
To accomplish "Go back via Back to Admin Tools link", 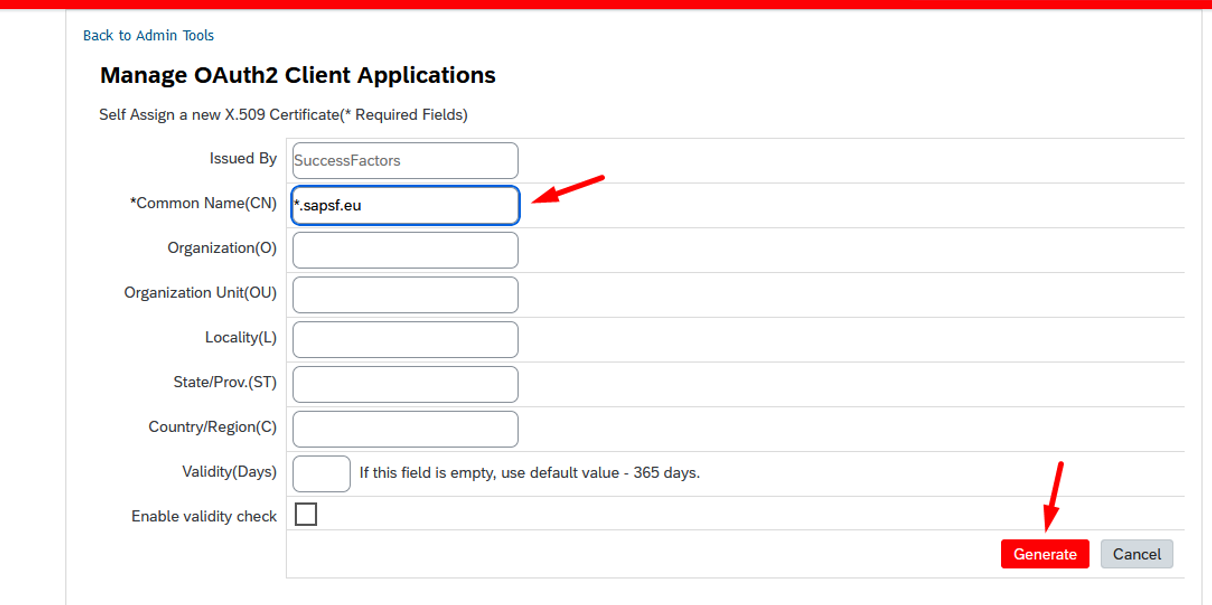I will tap(148, 35).
